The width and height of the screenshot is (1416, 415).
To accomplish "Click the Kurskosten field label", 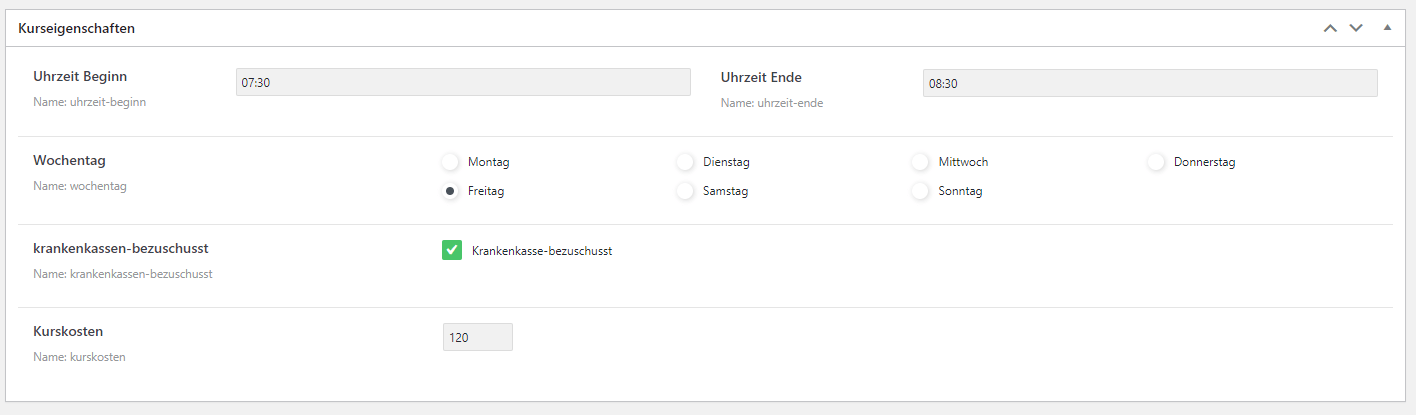I will [68, 330].
